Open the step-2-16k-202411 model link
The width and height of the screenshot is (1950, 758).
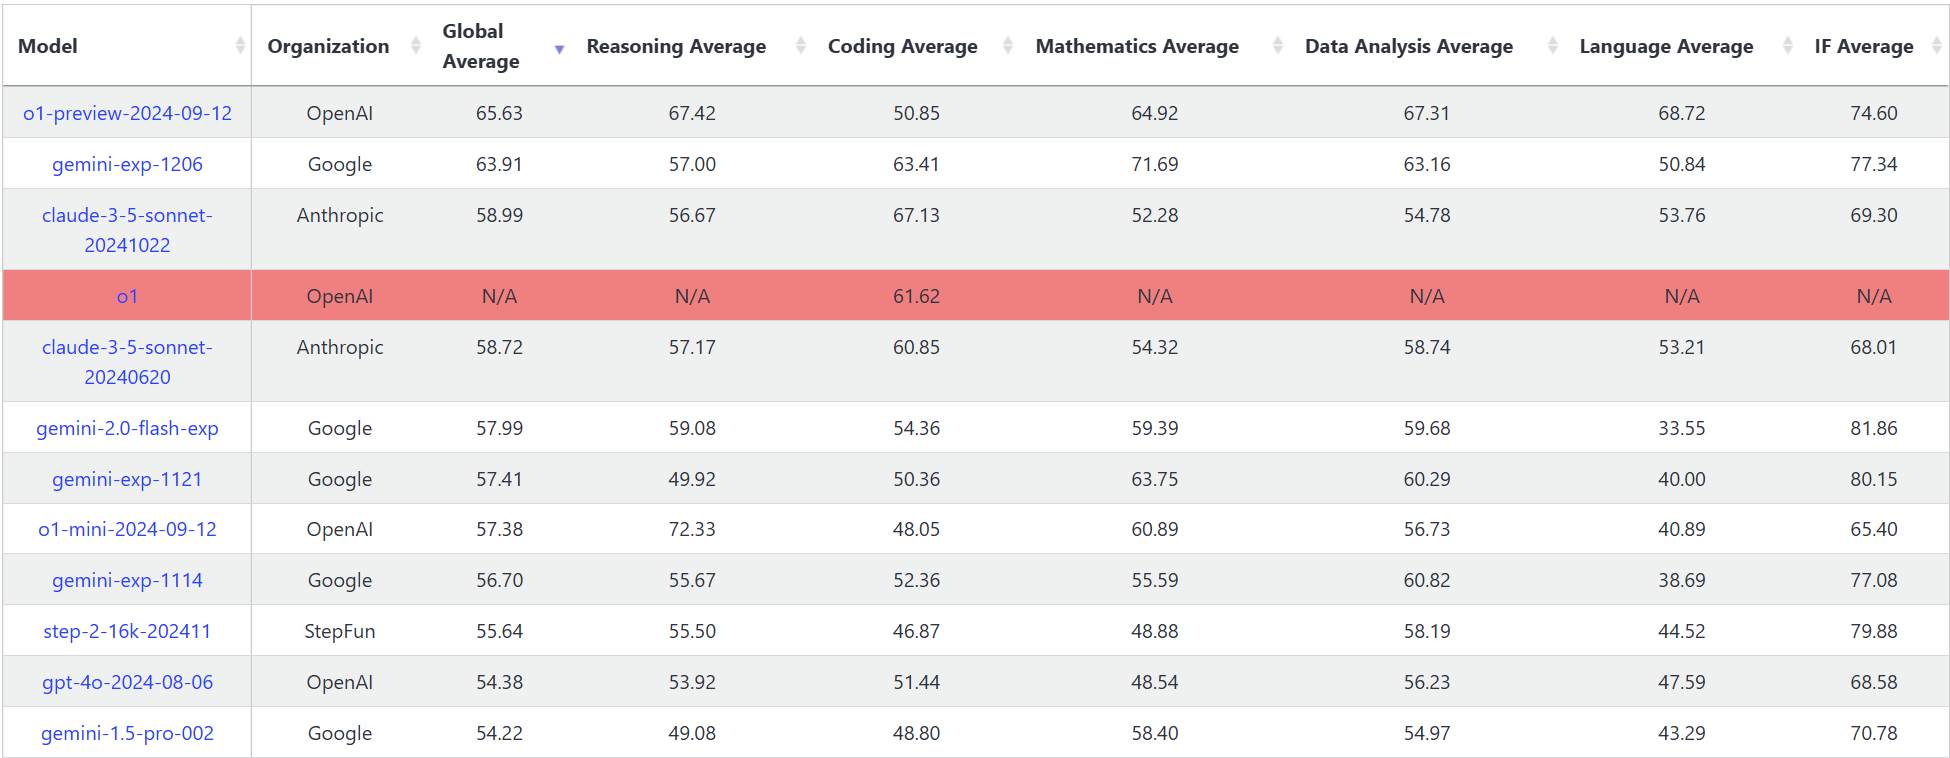[x=127, y=631]
